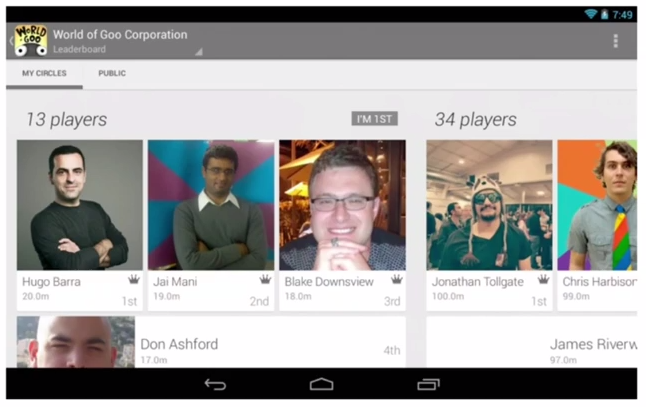Click the crown icon beside Blake Downsview
646x407 pixels.
click(397, 279)
